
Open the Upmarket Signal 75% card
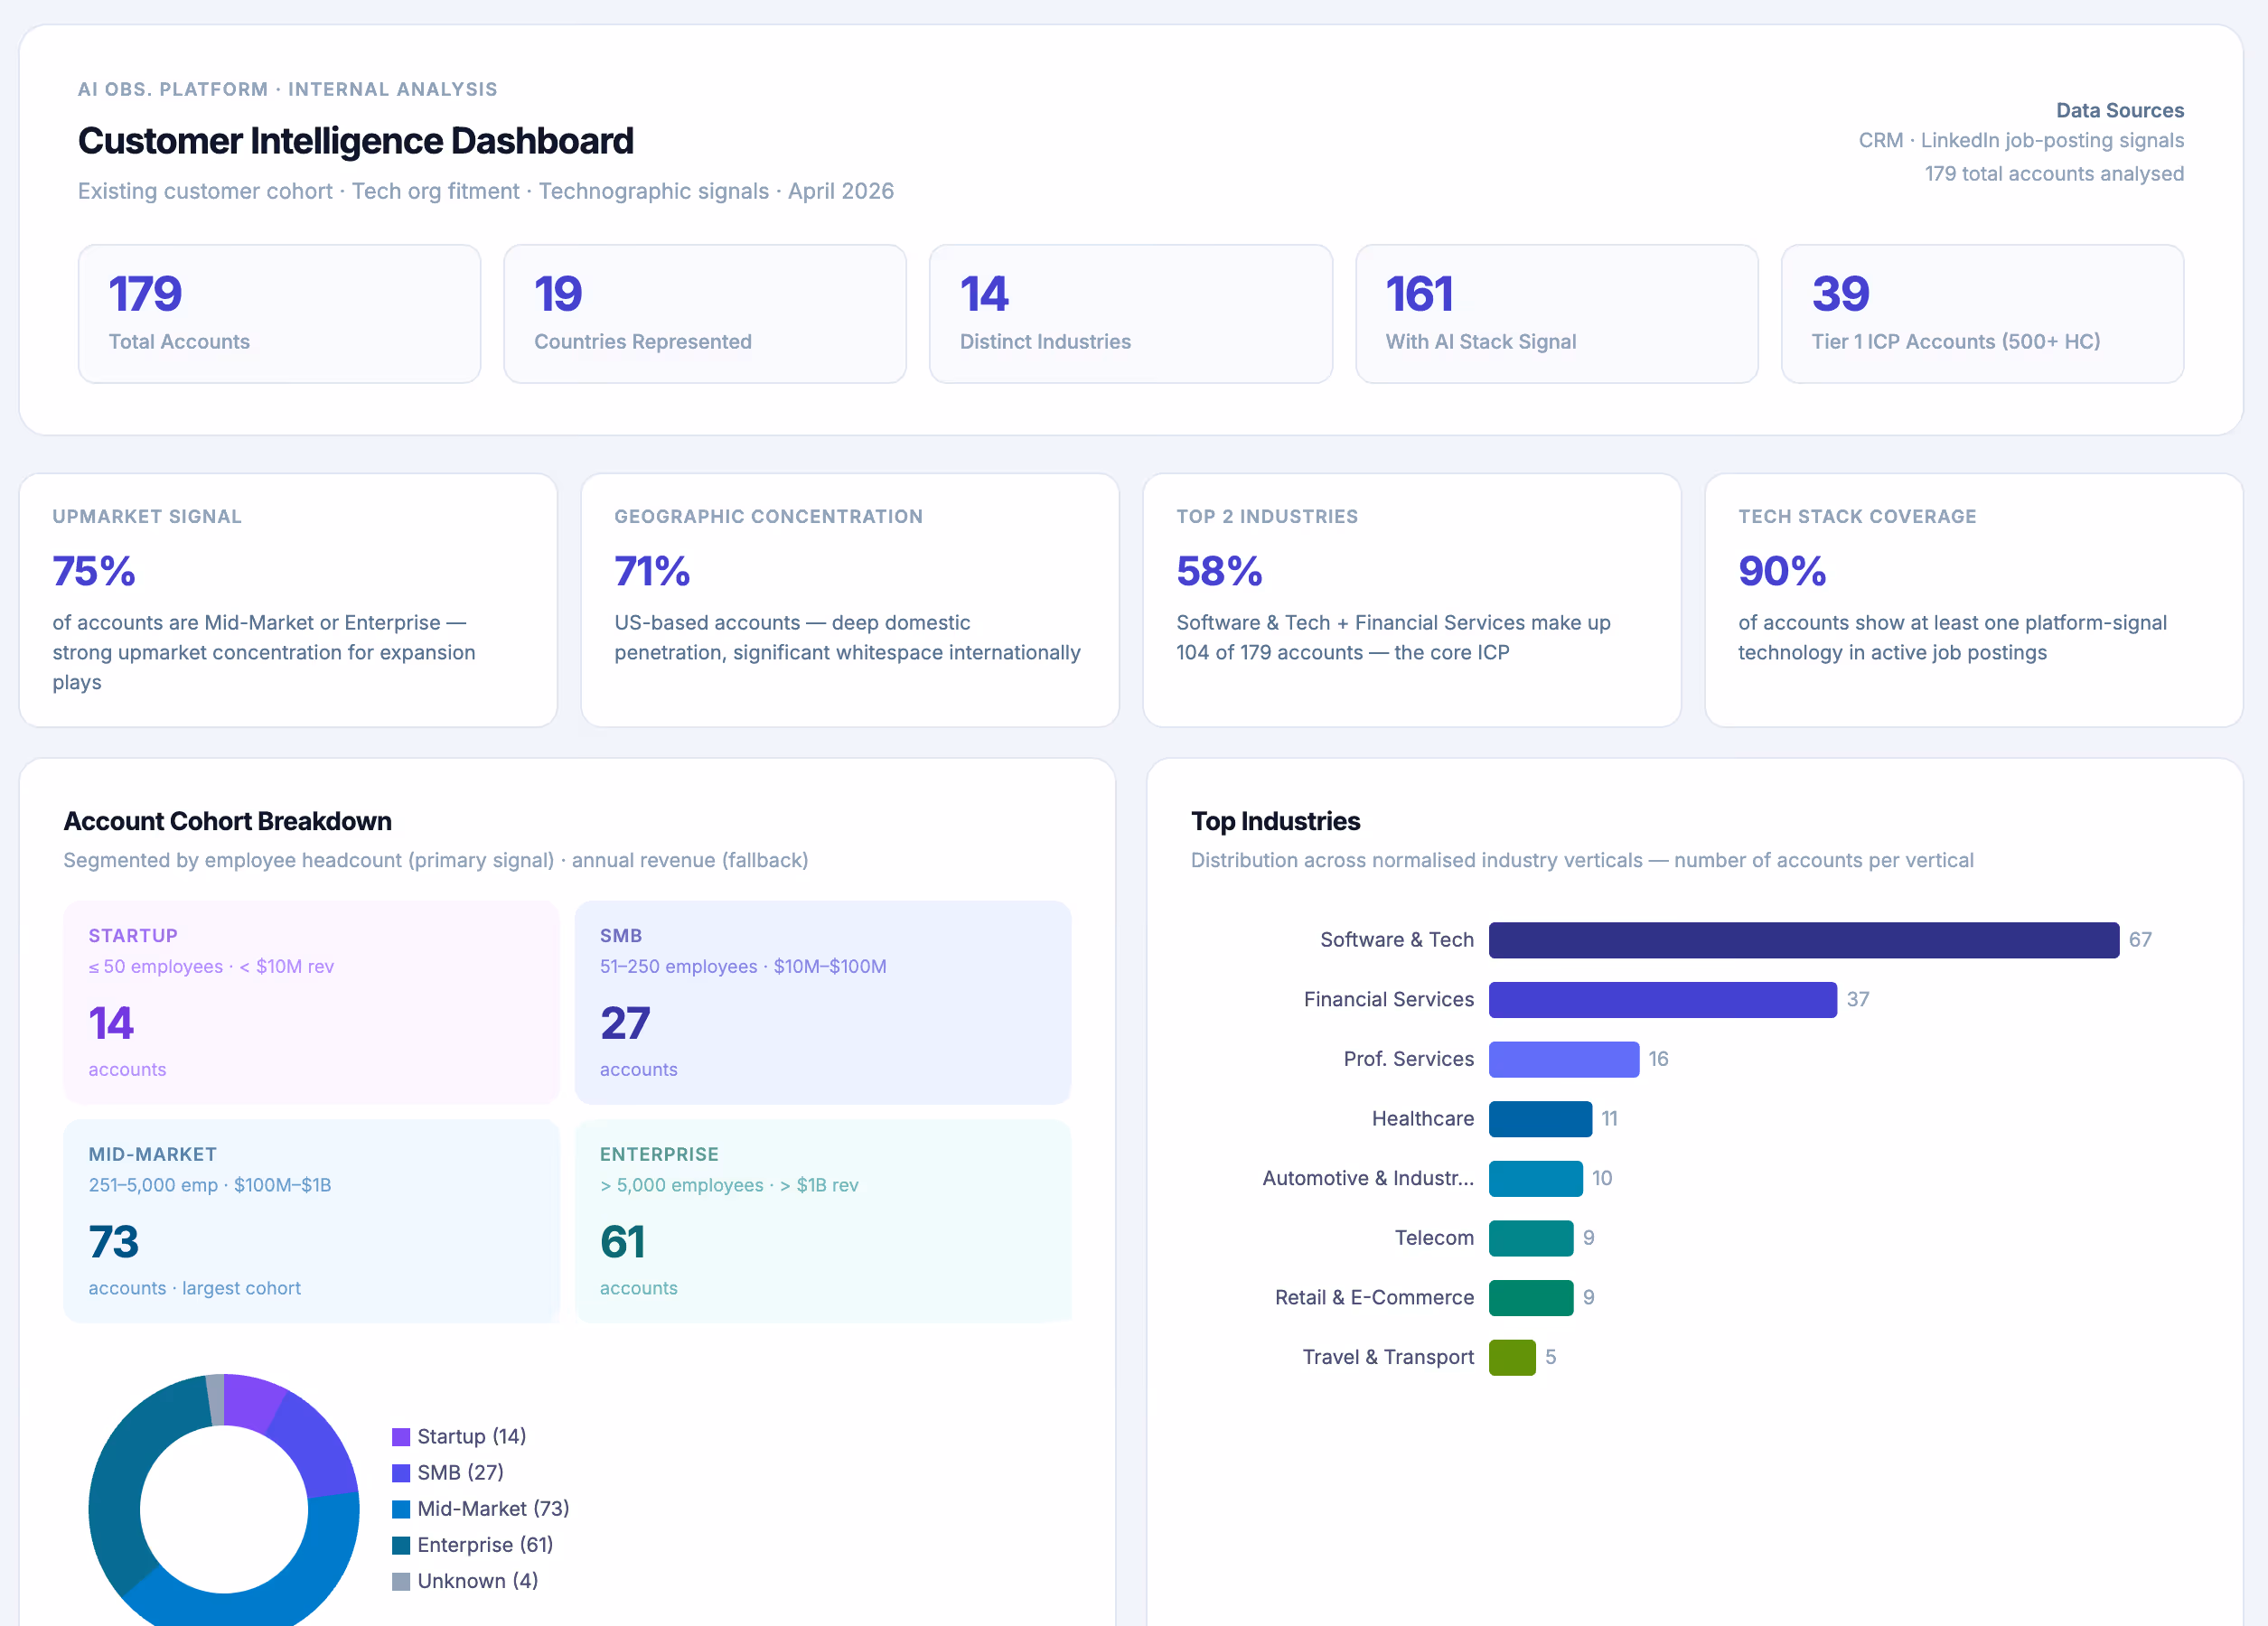coord(288,600)
